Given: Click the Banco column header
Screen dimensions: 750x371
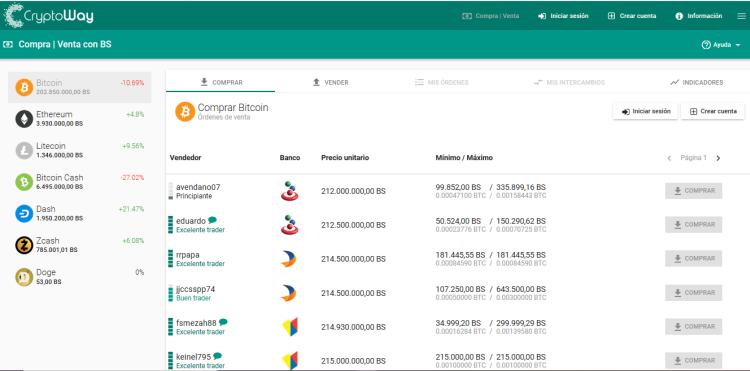Looking at the screenshot, I should pyautogui.click(x=290, y=158).
